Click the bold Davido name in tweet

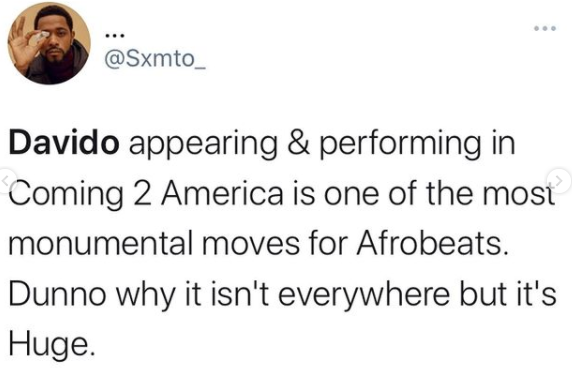tap(64, 142)
